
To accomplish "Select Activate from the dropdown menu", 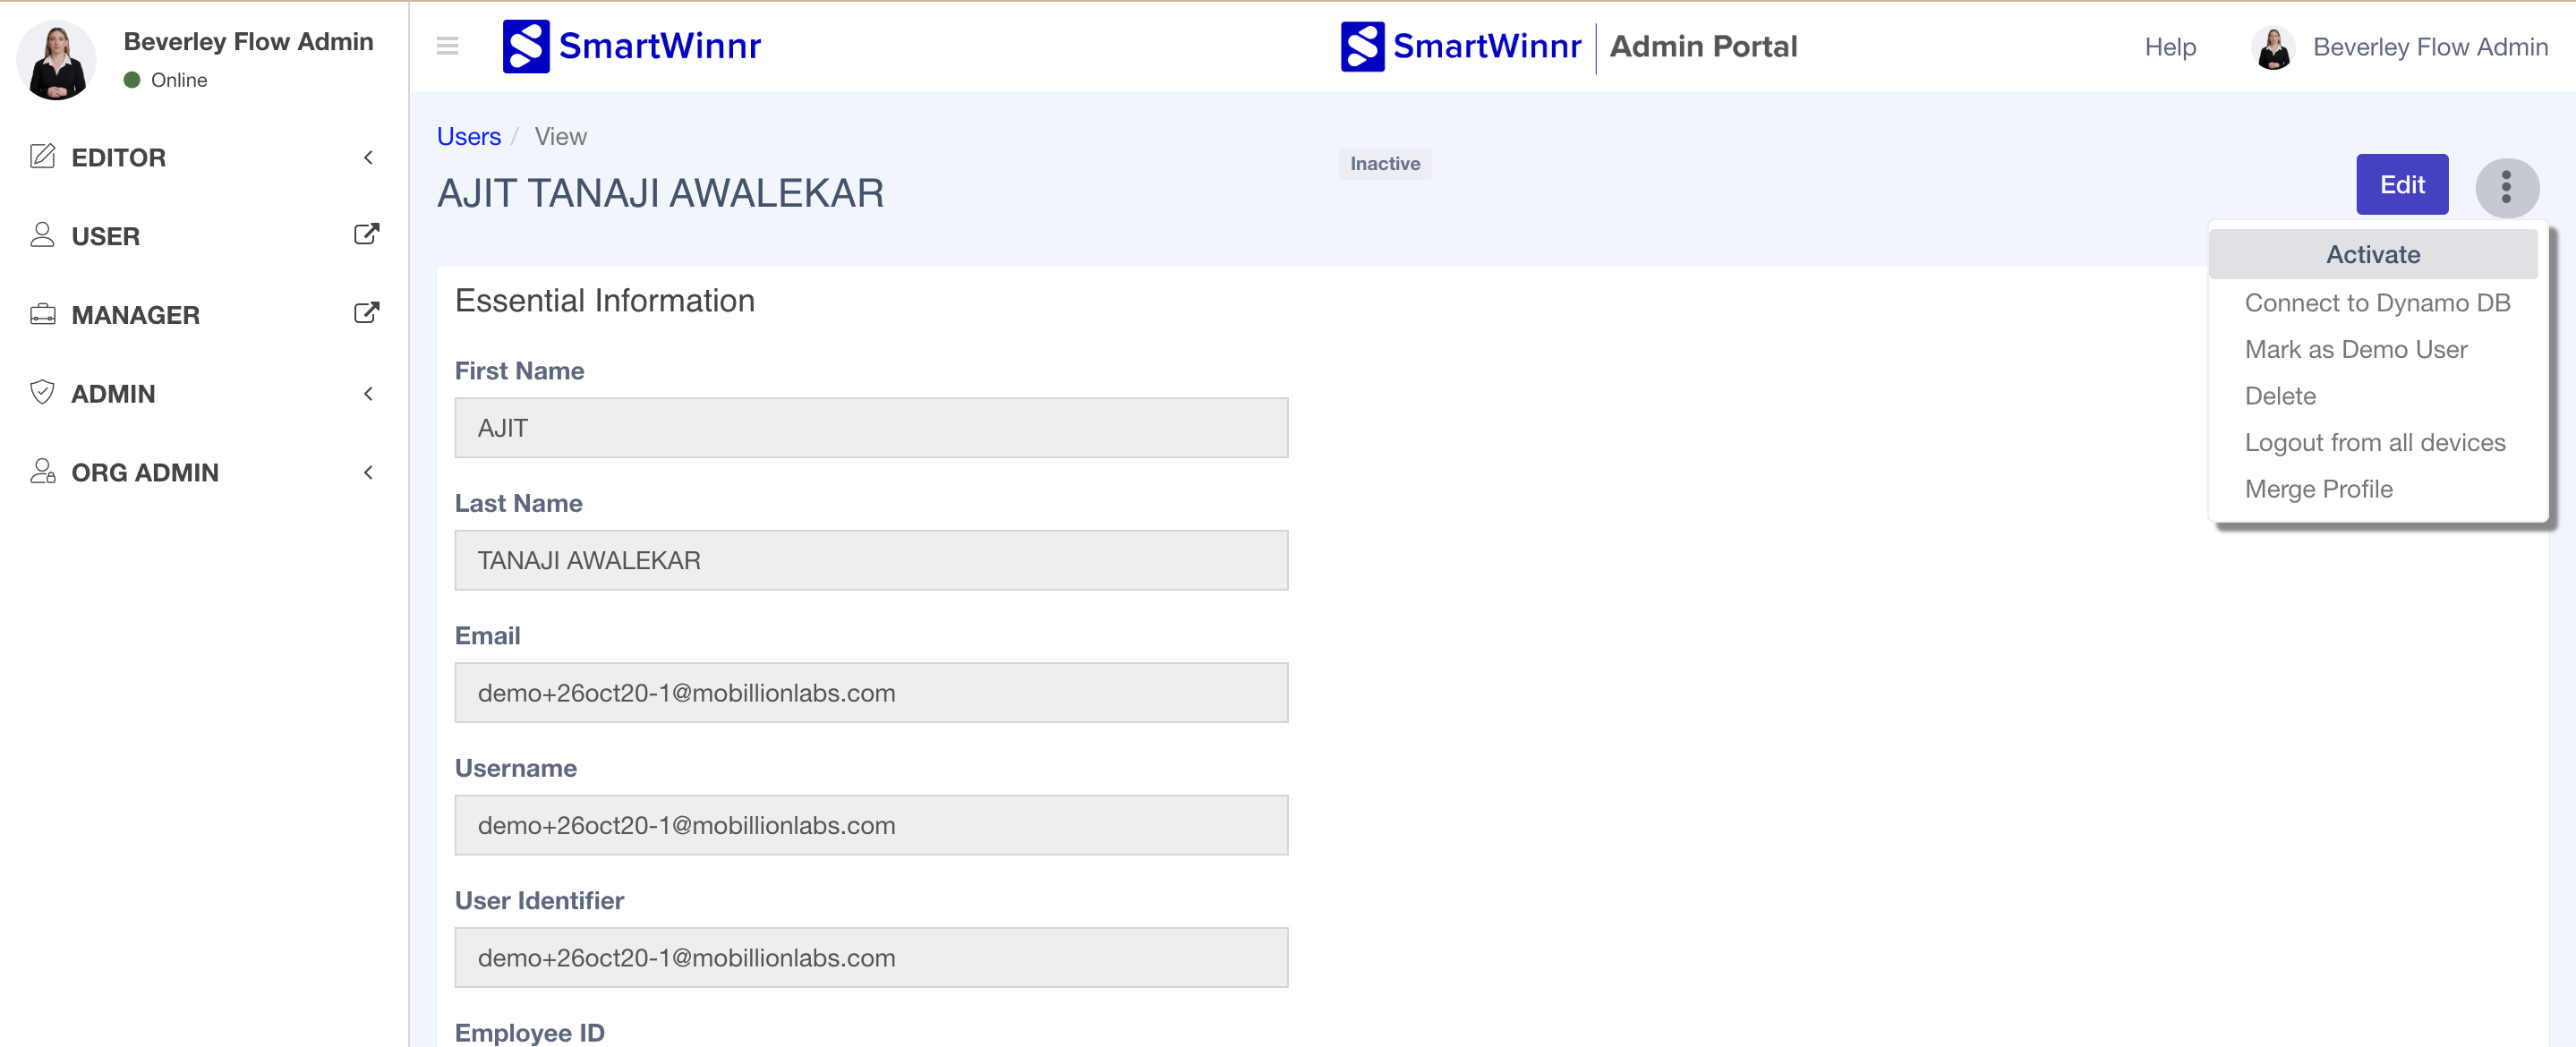I will coord(2372,254).
